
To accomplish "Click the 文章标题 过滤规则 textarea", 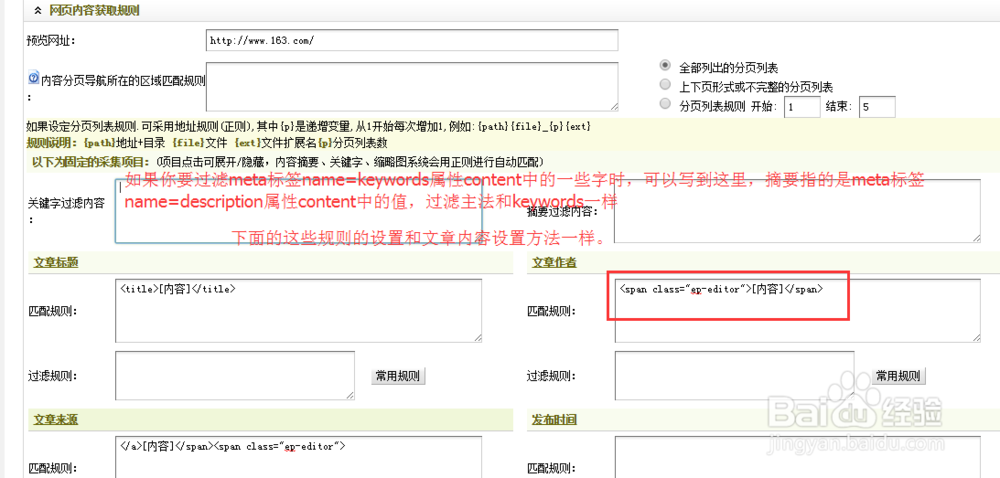I will click(235, 376).
